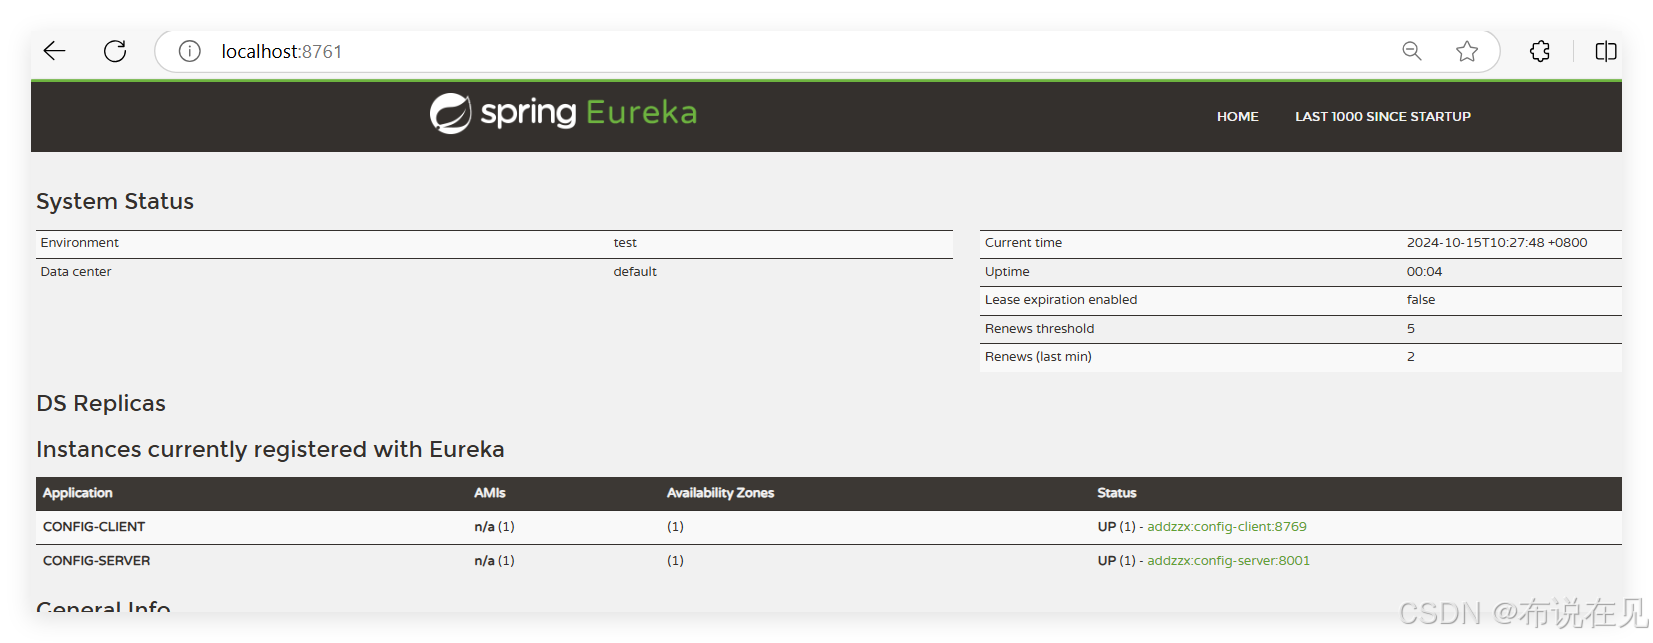Click the Status column header

coord(1116,493)
